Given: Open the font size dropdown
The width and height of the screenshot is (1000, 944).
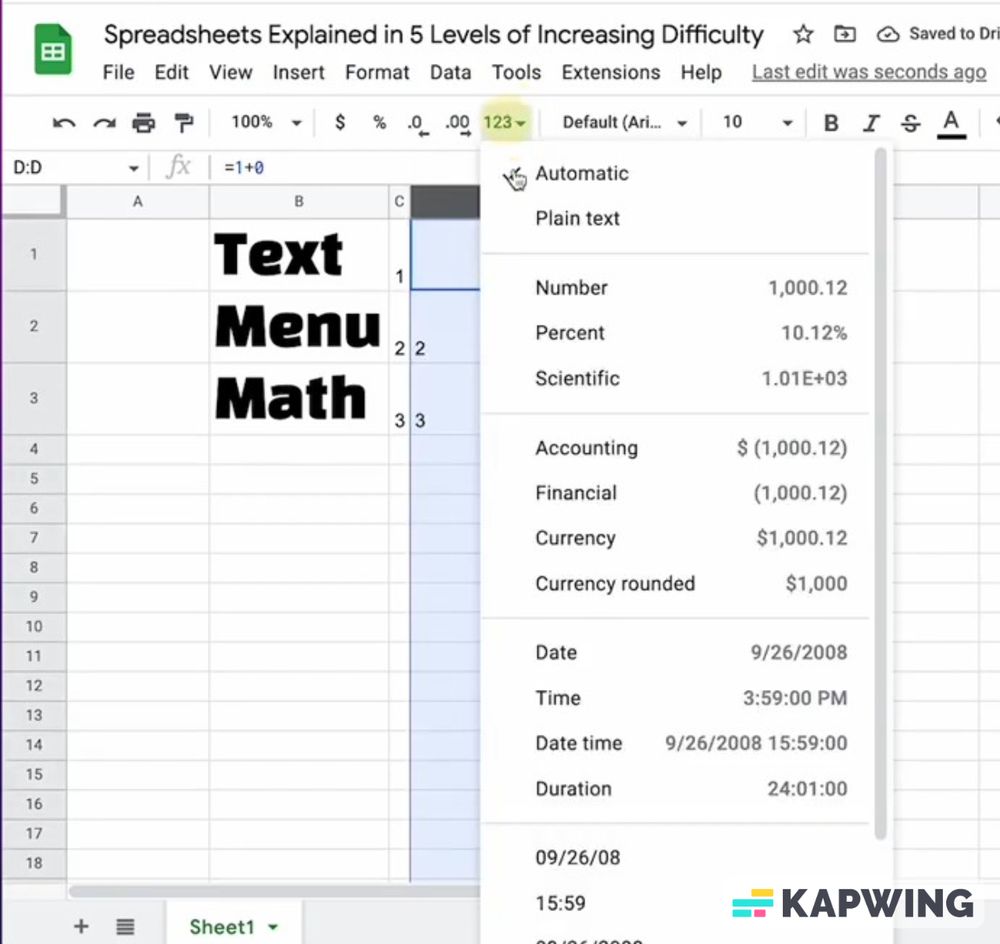Looking at the screenshot, I should [x=753, y=122].
